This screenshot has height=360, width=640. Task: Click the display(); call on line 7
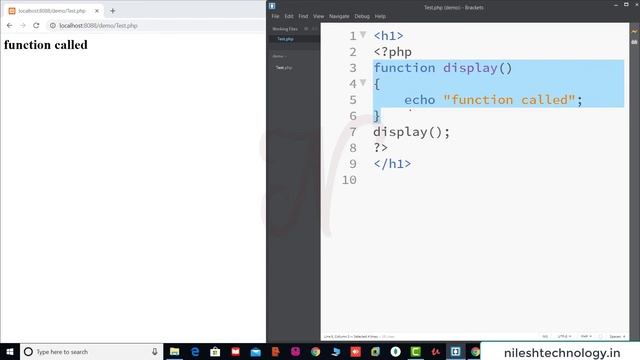(x=411, y=132)
